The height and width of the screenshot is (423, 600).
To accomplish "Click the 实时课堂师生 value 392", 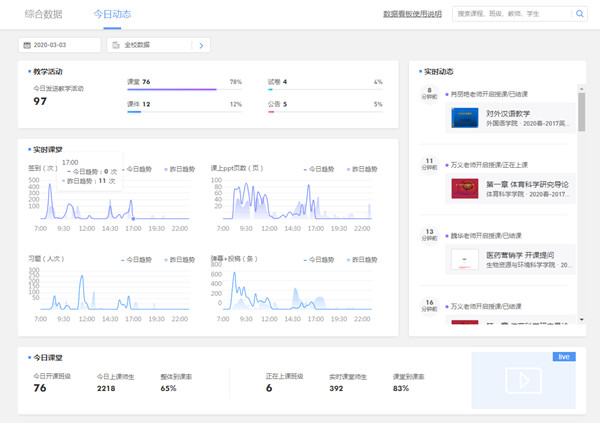I will (x=336, y=388).
